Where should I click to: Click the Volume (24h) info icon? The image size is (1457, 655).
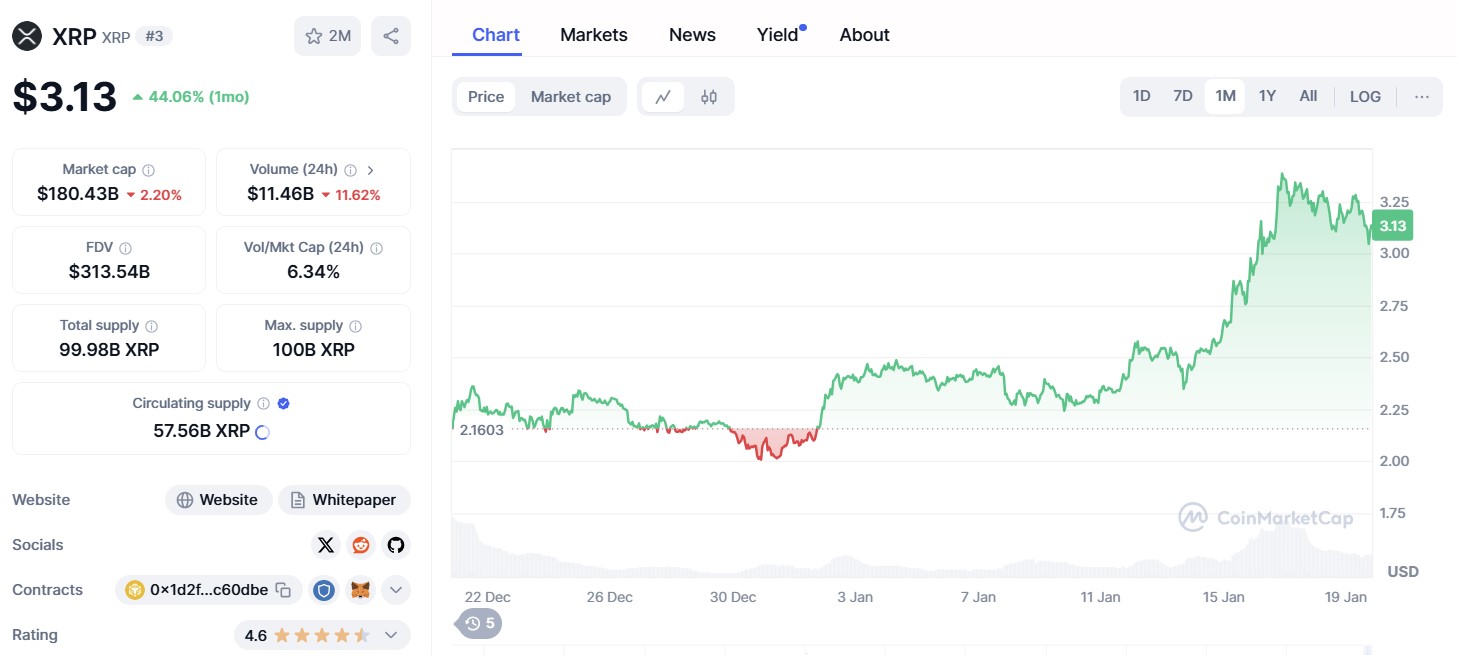350,170
